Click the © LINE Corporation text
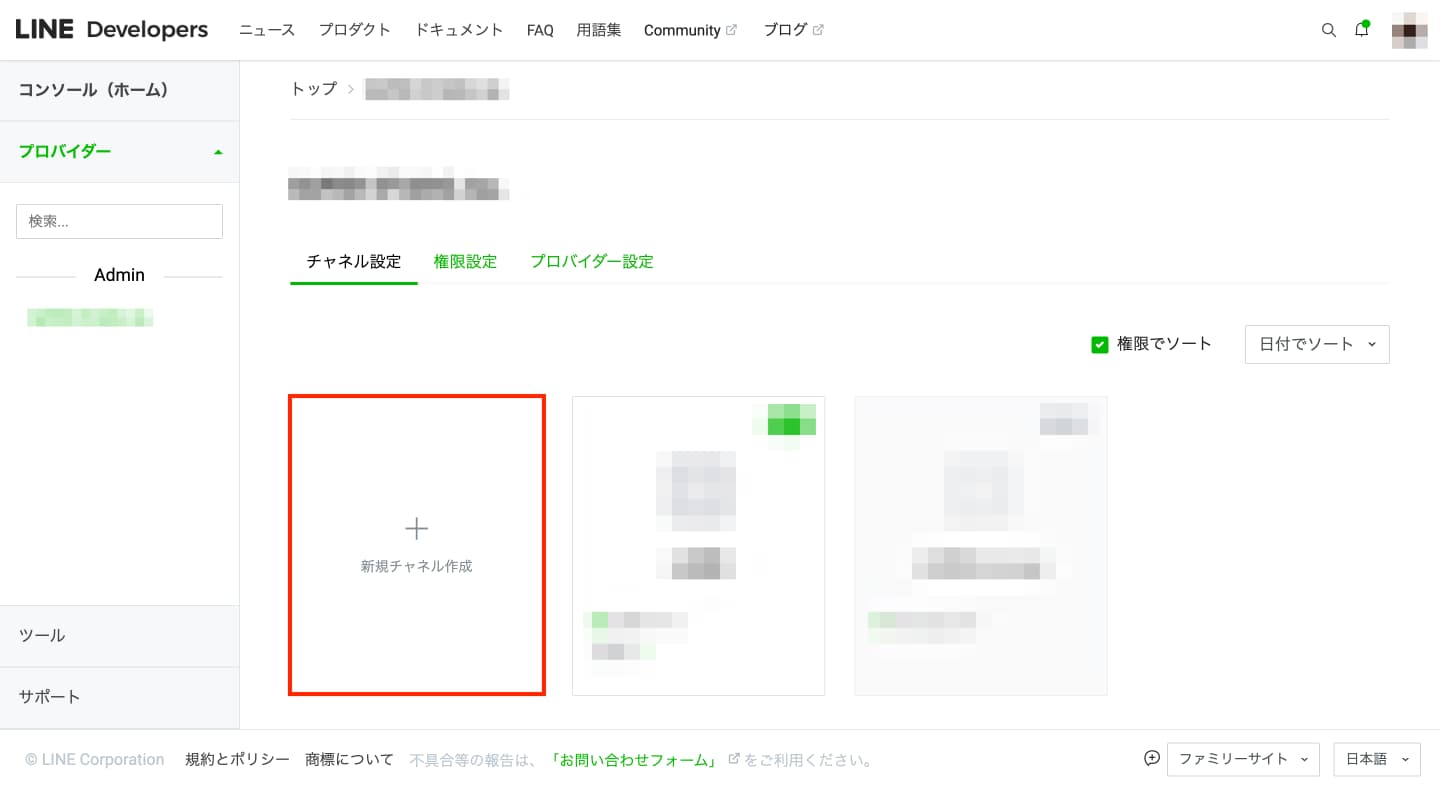 point(95,760)
